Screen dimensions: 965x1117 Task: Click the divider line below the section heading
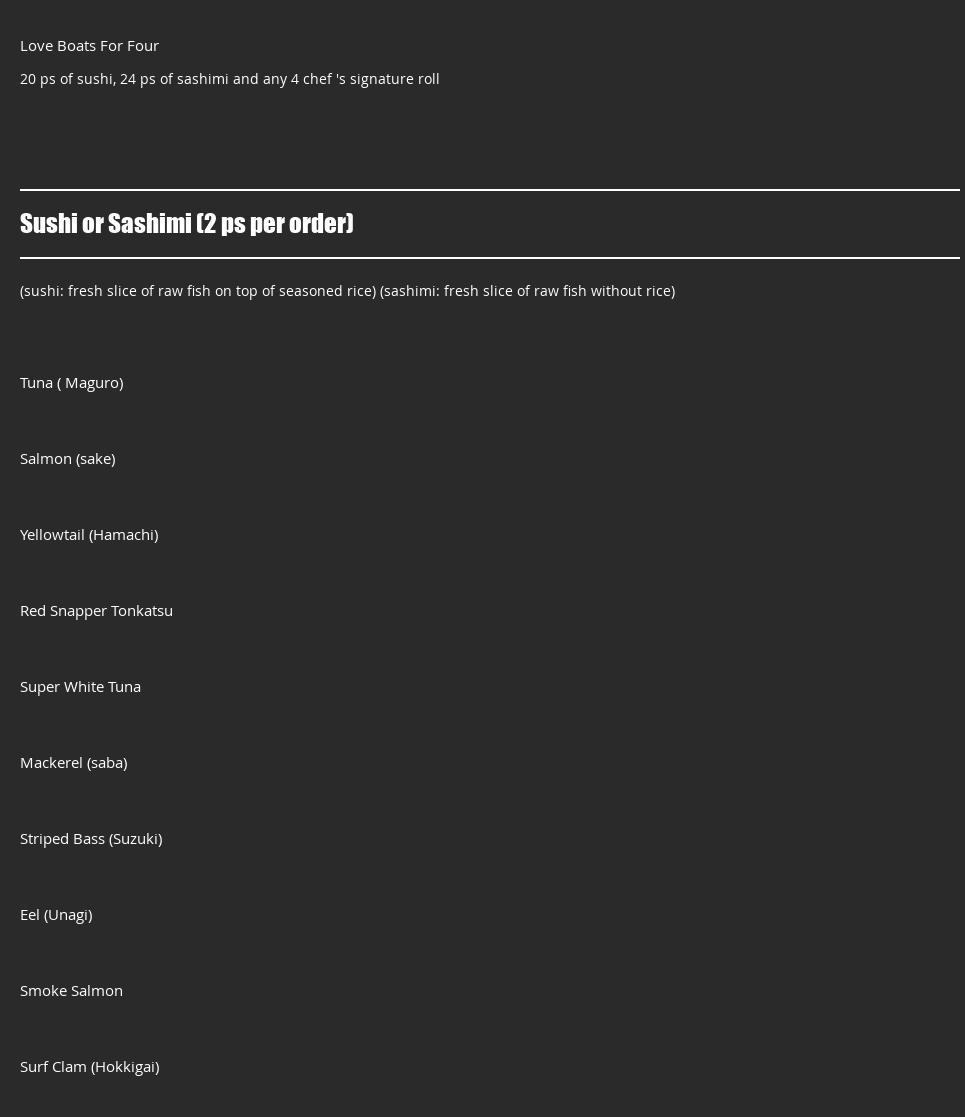pos(490,258)
